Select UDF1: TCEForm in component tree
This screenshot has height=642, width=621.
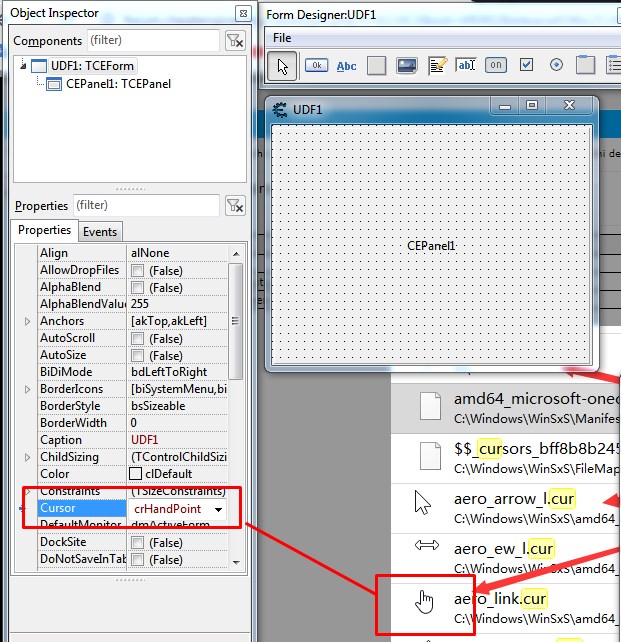coord(93,66)
